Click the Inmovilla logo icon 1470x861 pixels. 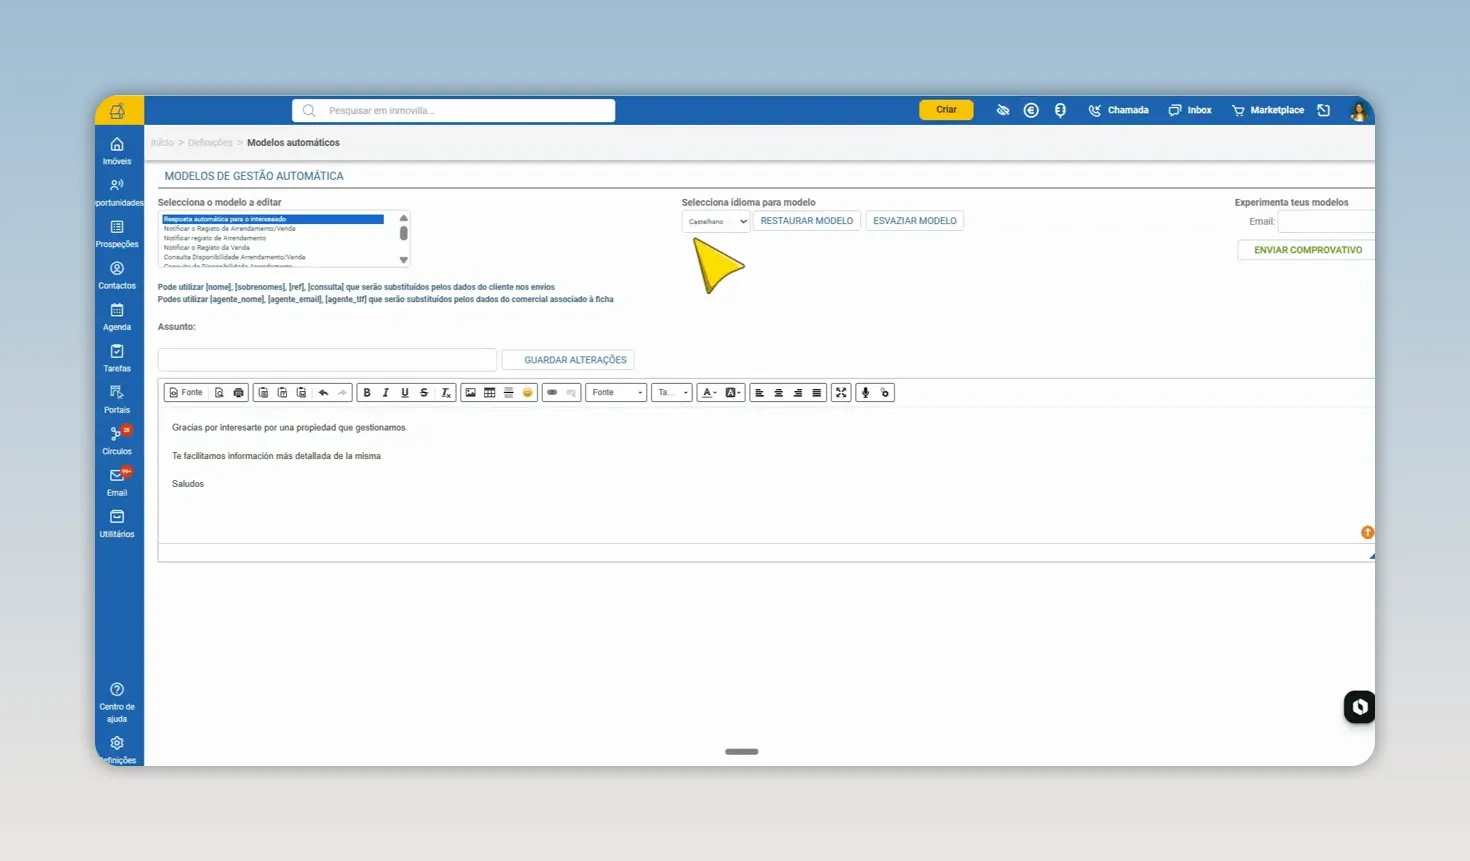click(118, 110)
